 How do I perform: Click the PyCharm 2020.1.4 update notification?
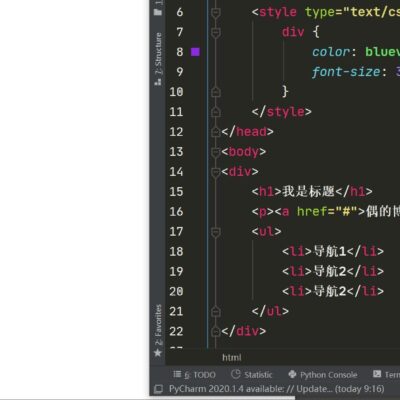click(276, 389)
